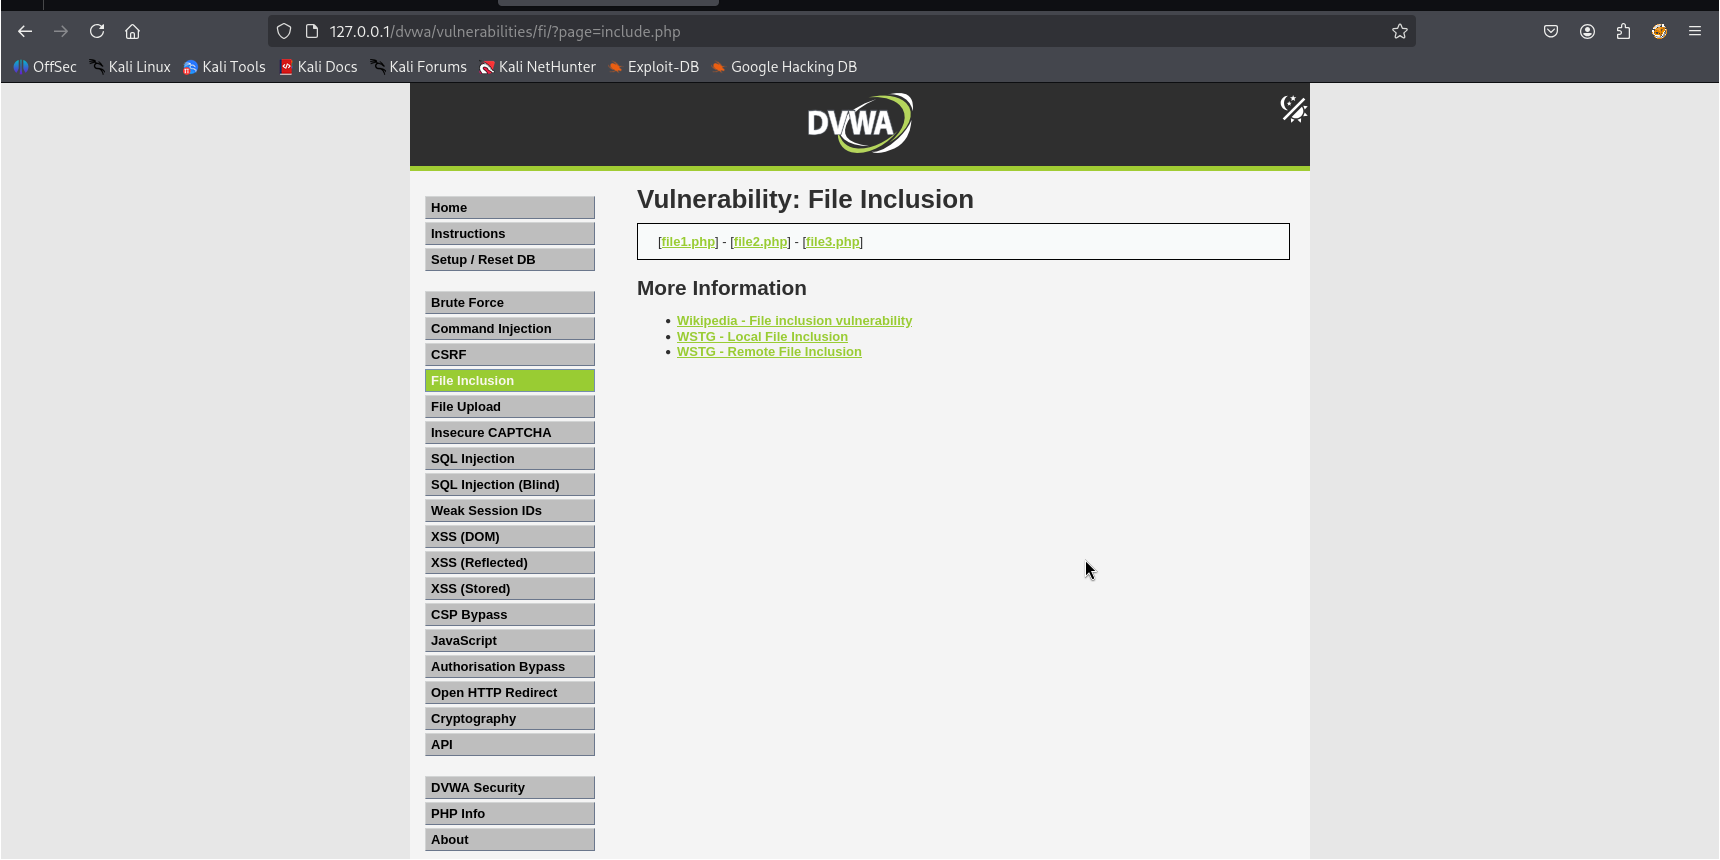Bookmark this page with the star icon
The image size is (1720, 860).
pos(1399,31)
